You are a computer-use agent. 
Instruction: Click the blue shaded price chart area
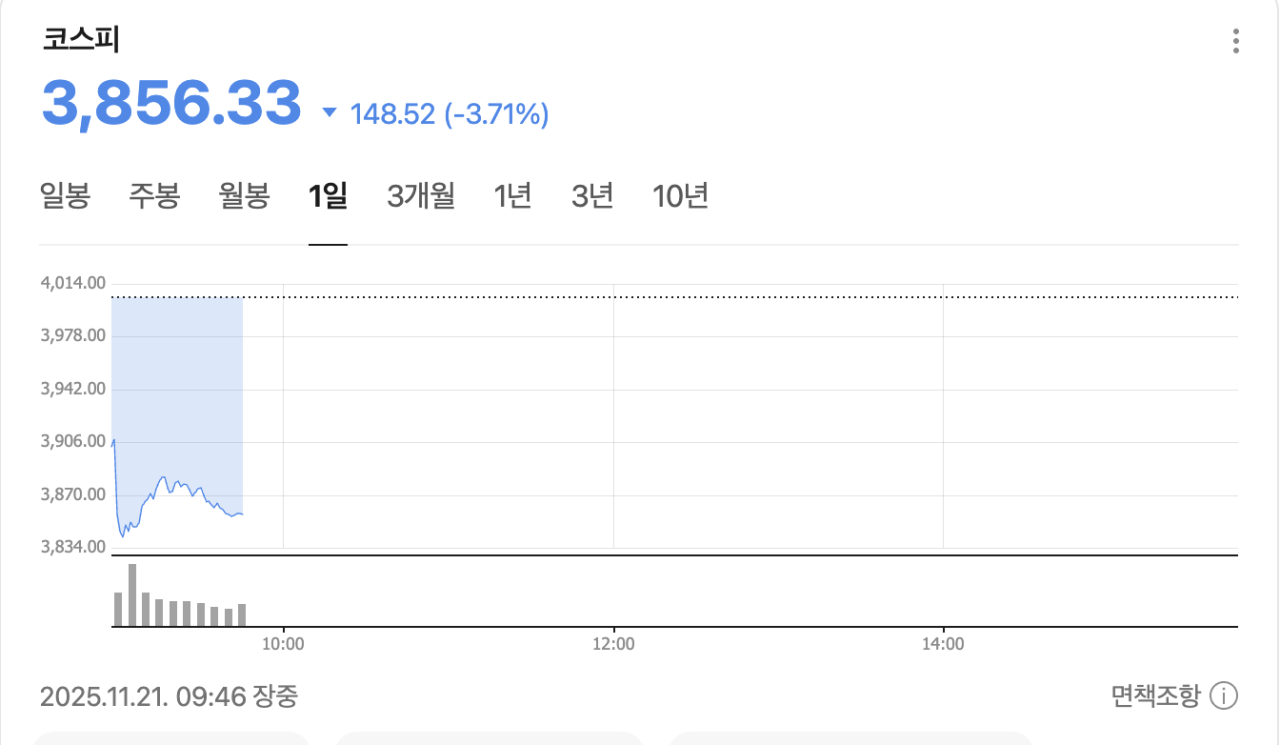coord(177,380)
